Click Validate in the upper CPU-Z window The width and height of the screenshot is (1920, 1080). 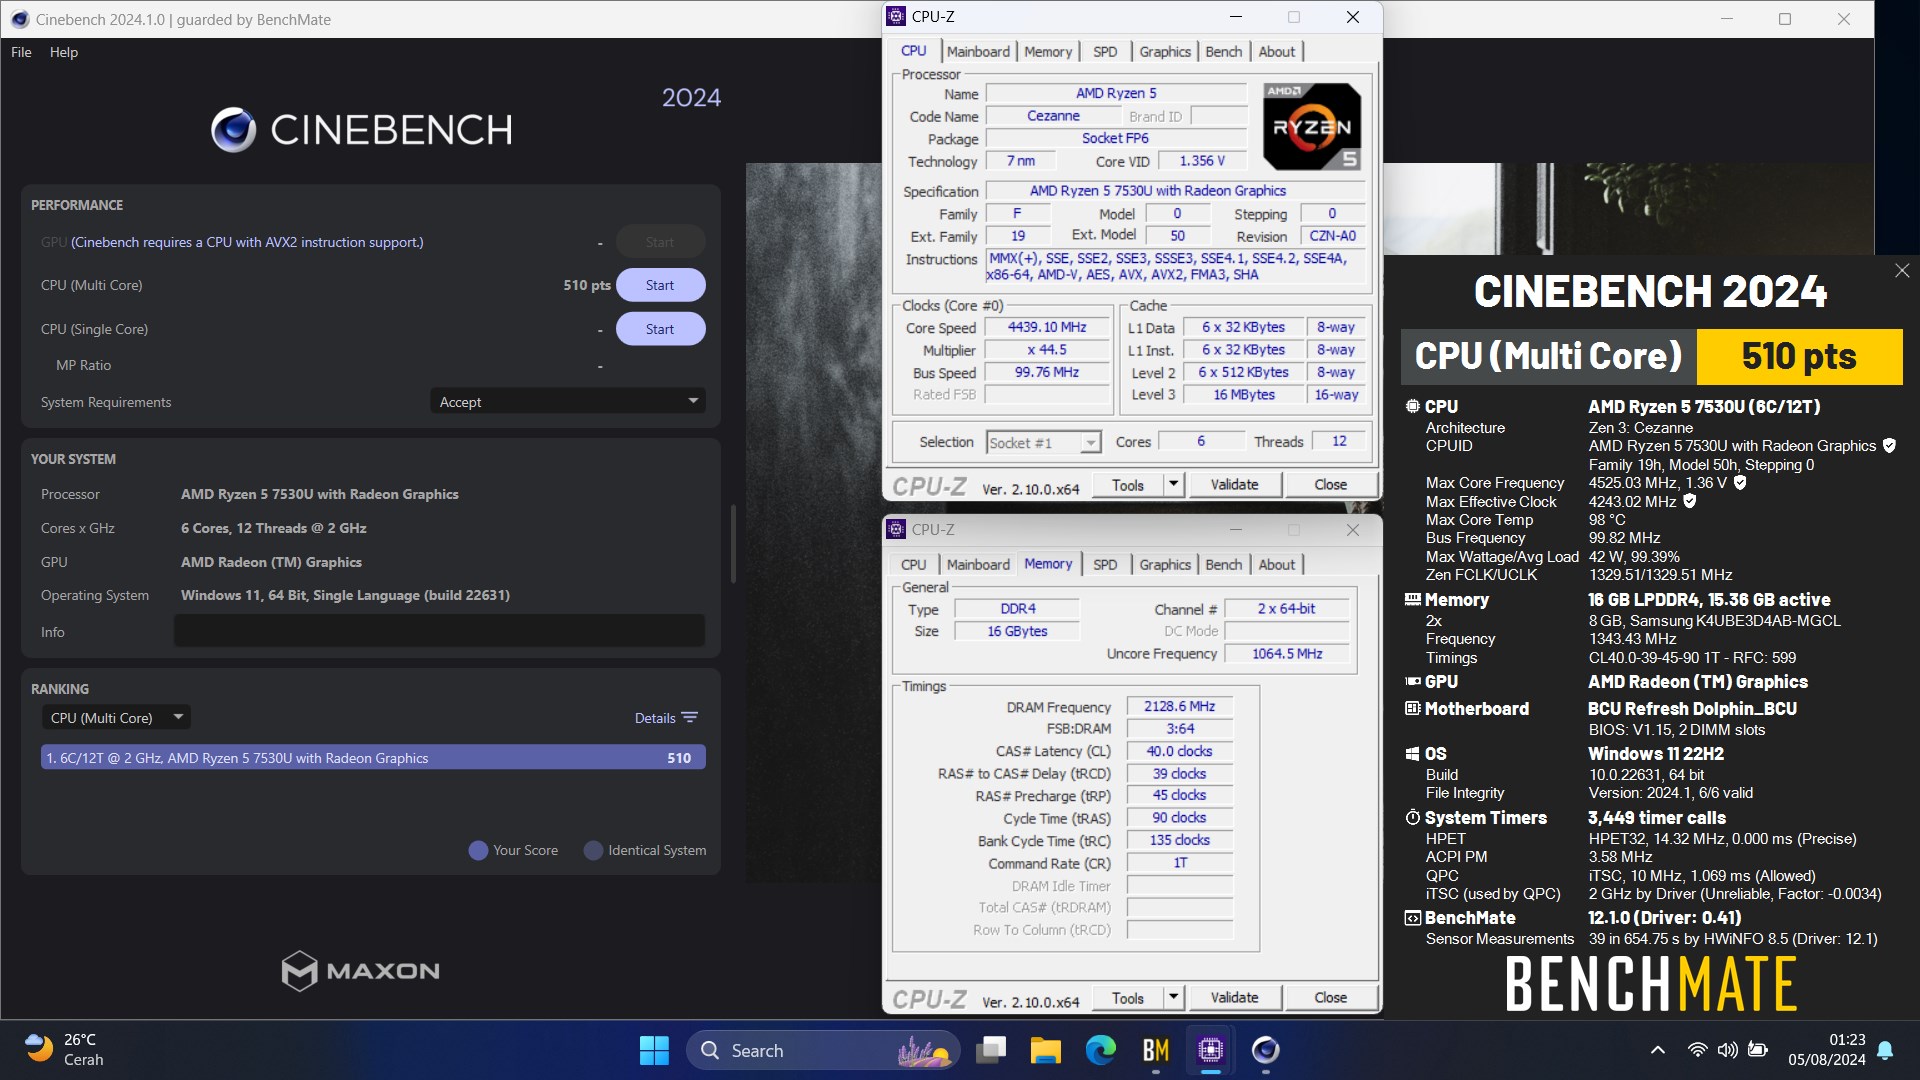point(1234,485)
